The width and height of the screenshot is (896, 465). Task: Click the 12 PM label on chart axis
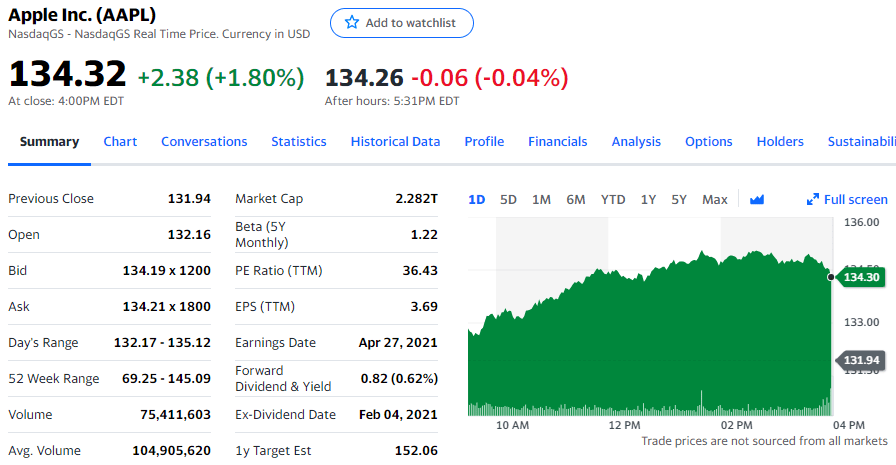[x=624, y=426]
